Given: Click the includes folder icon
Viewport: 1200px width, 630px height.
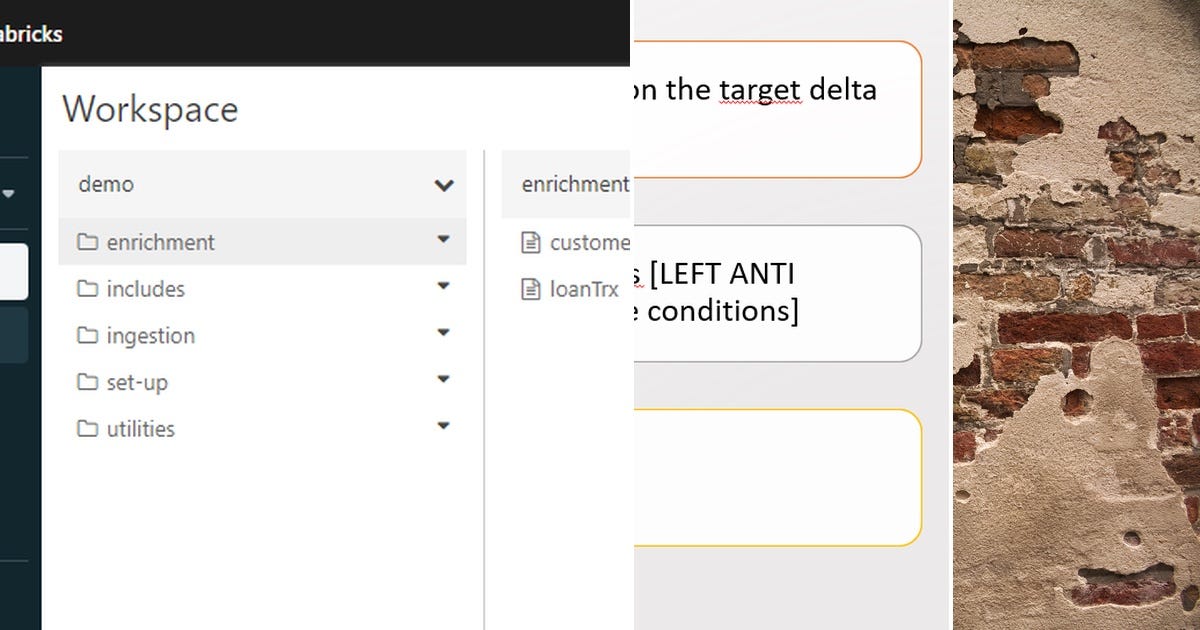Looking at the screenshot, I should 88,289.
